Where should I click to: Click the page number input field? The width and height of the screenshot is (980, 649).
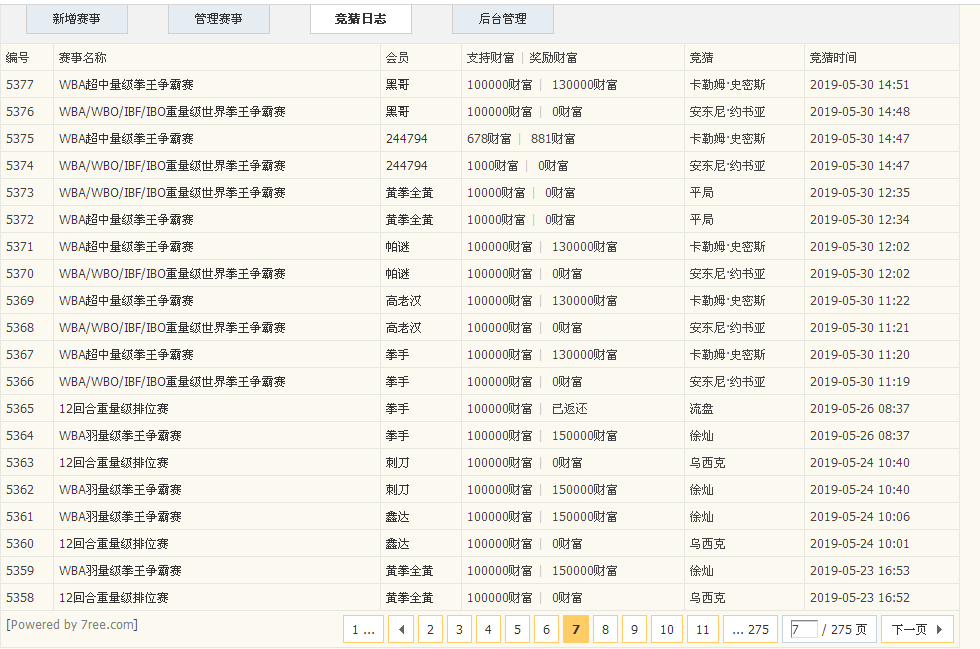pos(804,629)
